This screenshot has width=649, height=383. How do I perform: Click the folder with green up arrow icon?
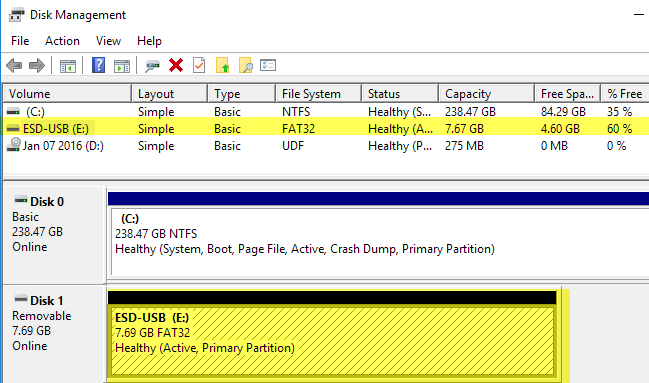point(223,65)
